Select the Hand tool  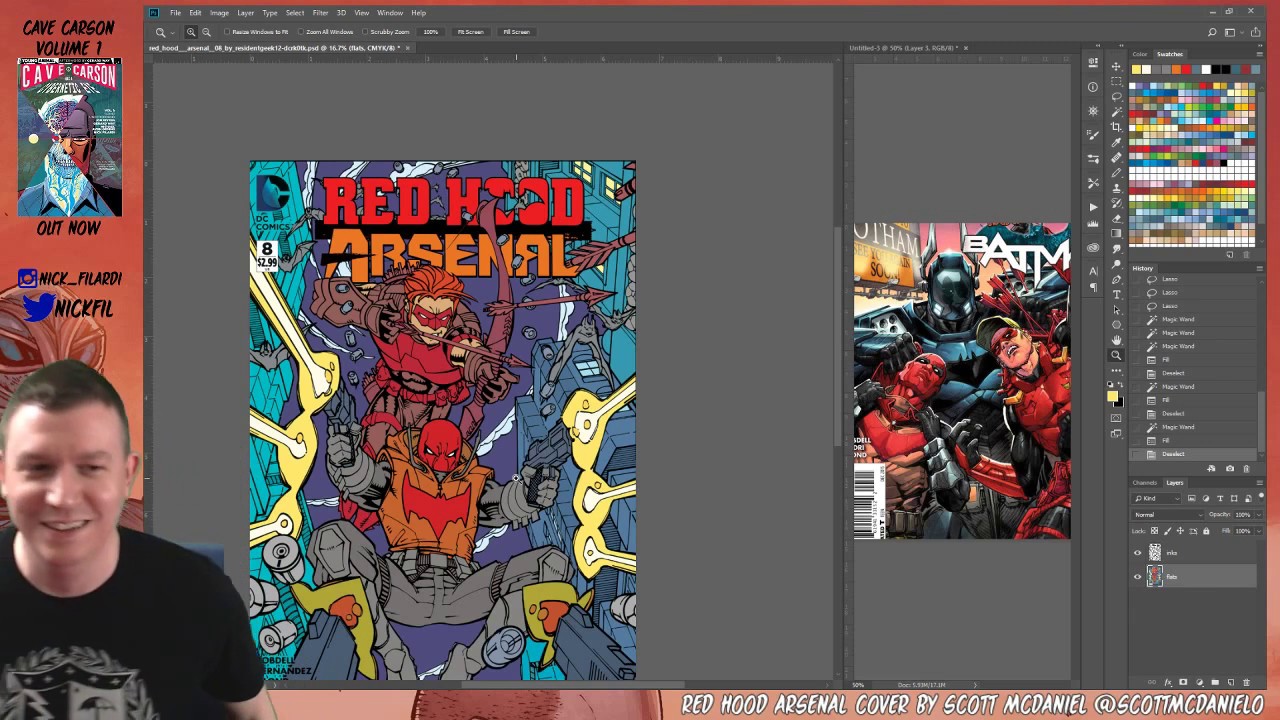pos(1116,339)
